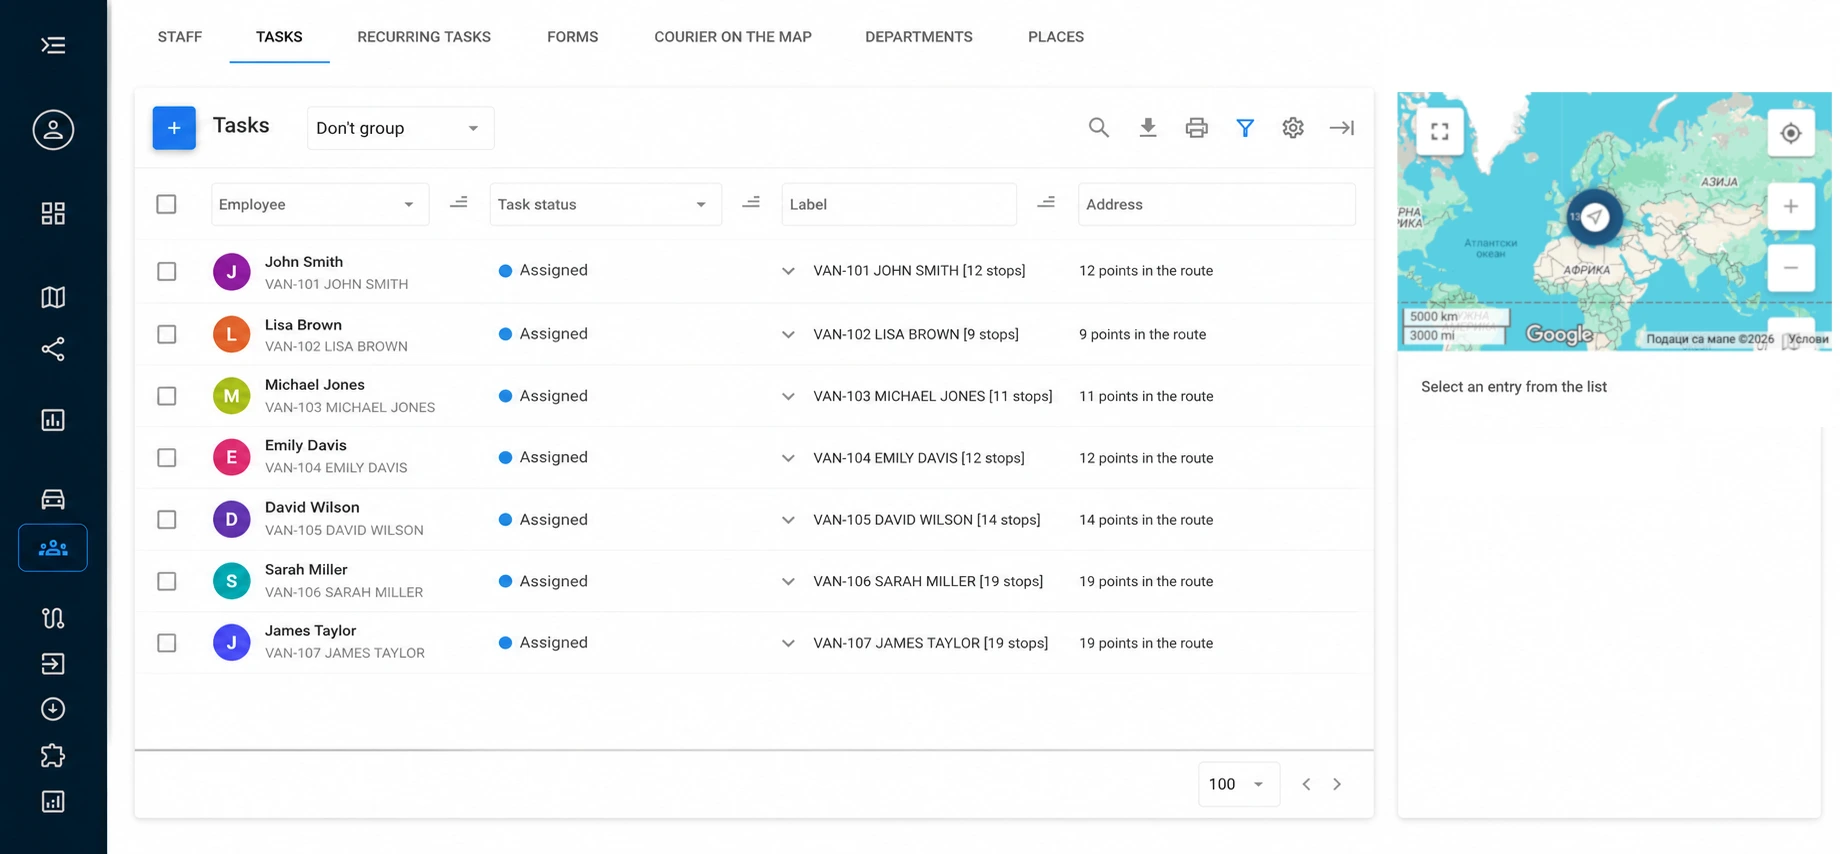1840x854 pixels.
Task: Click the Label filter input field
Action: click(899, 204)
